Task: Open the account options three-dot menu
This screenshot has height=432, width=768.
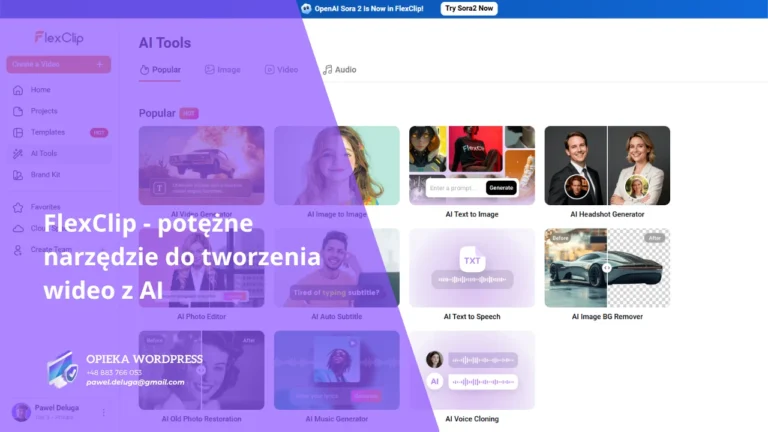Action: [103, 412]
